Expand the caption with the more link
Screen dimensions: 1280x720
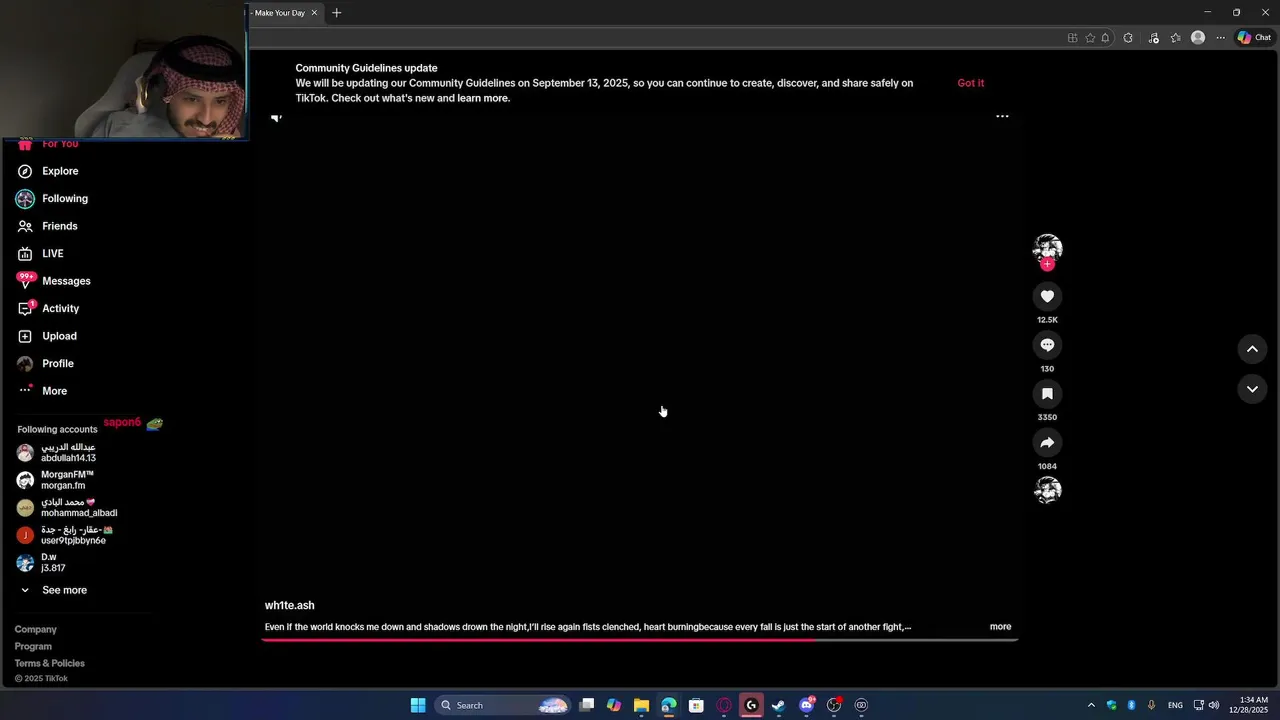[1000, 627]
